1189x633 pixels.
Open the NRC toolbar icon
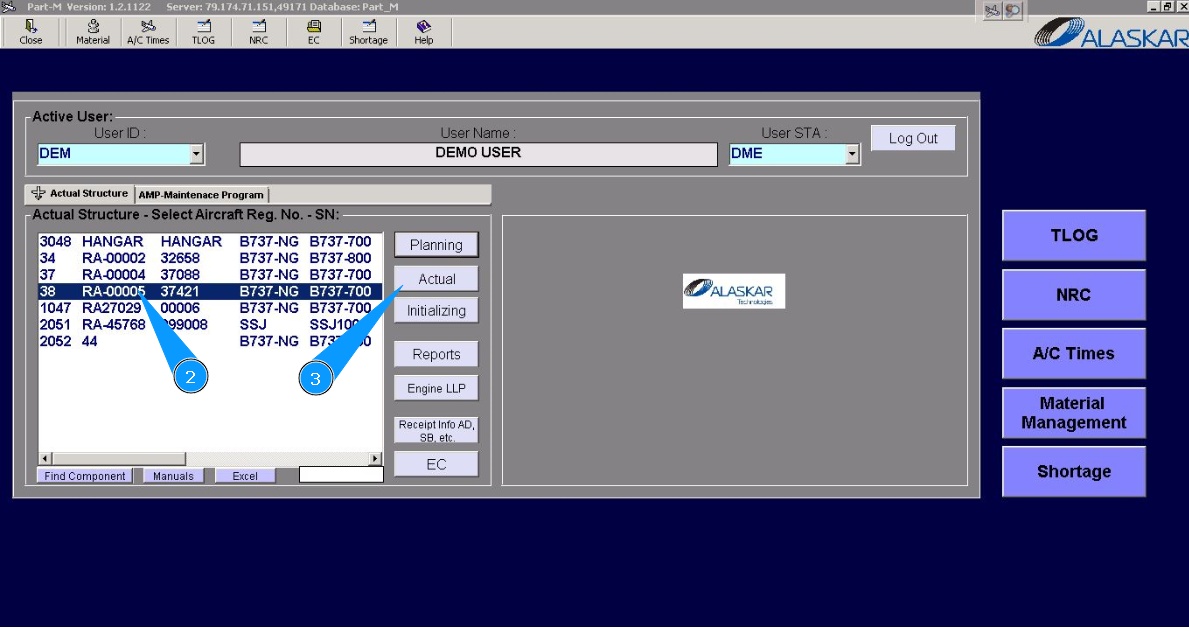pyautogui.click(x=259, y=33)
